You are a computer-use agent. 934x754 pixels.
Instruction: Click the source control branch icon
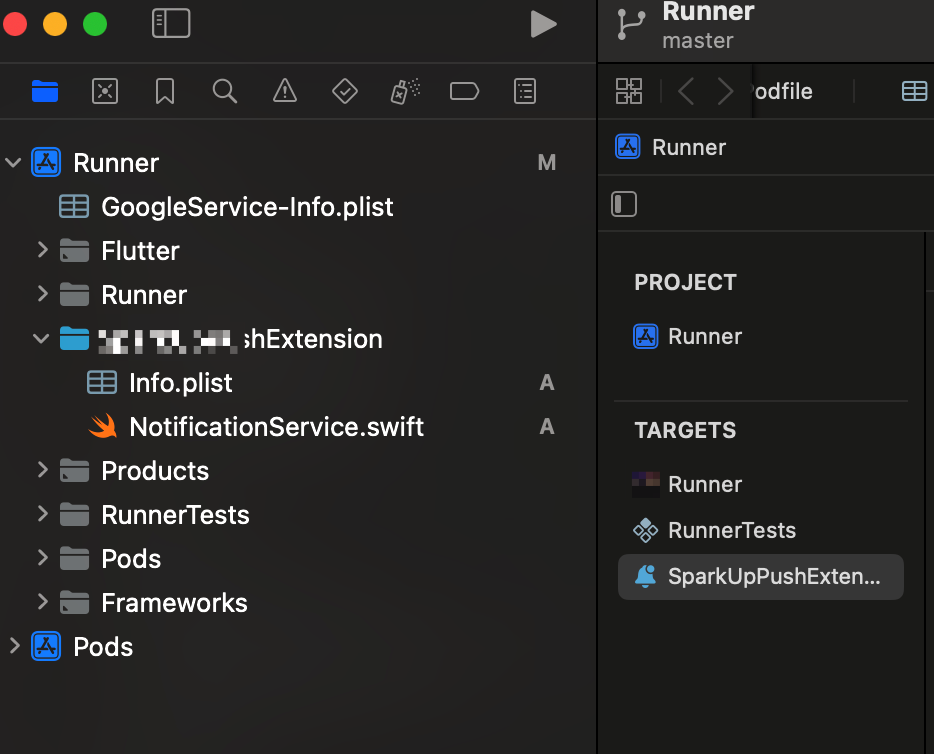coord(631,24)
